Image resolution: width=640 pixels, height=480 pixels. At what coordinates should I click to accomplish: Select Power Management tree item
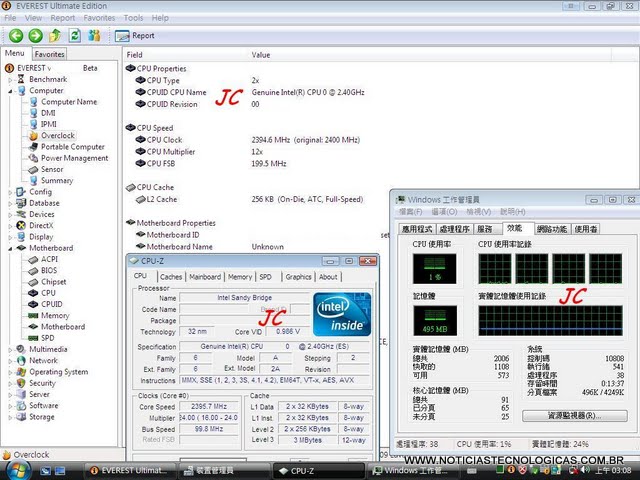click(75, 158)
